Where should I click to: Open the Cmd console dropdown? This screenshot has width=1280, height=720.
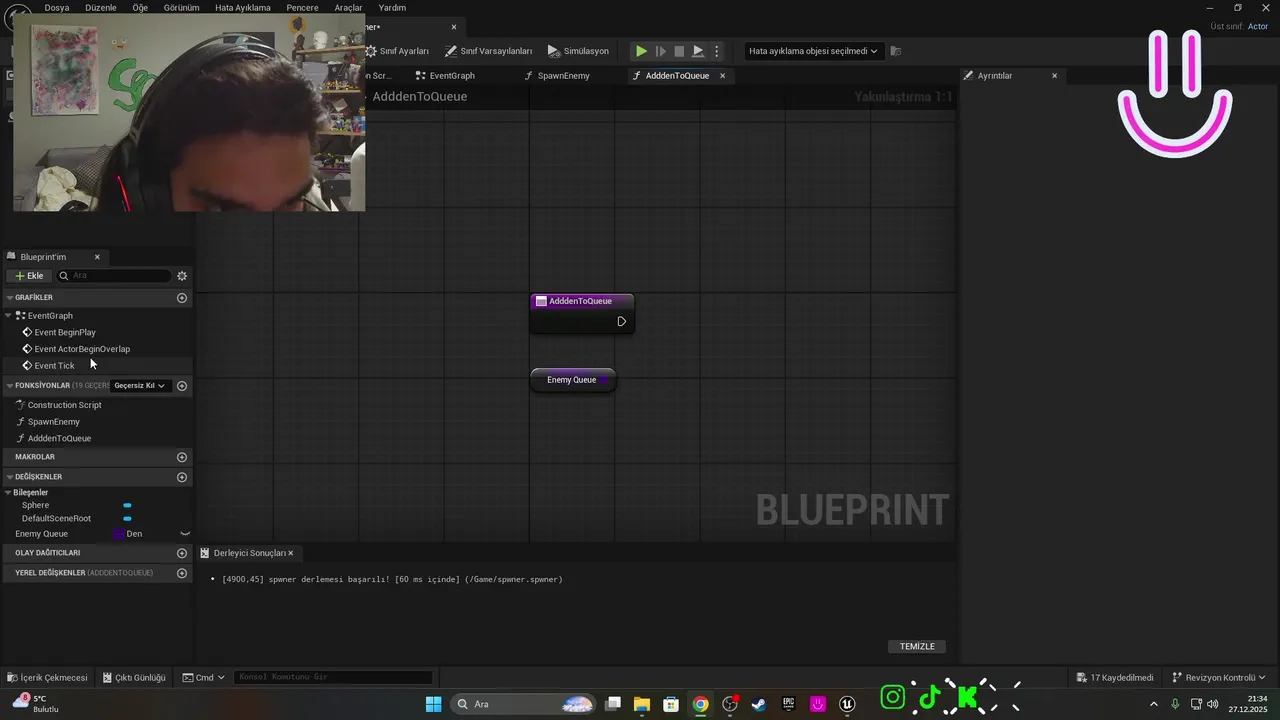click(204, 678)
